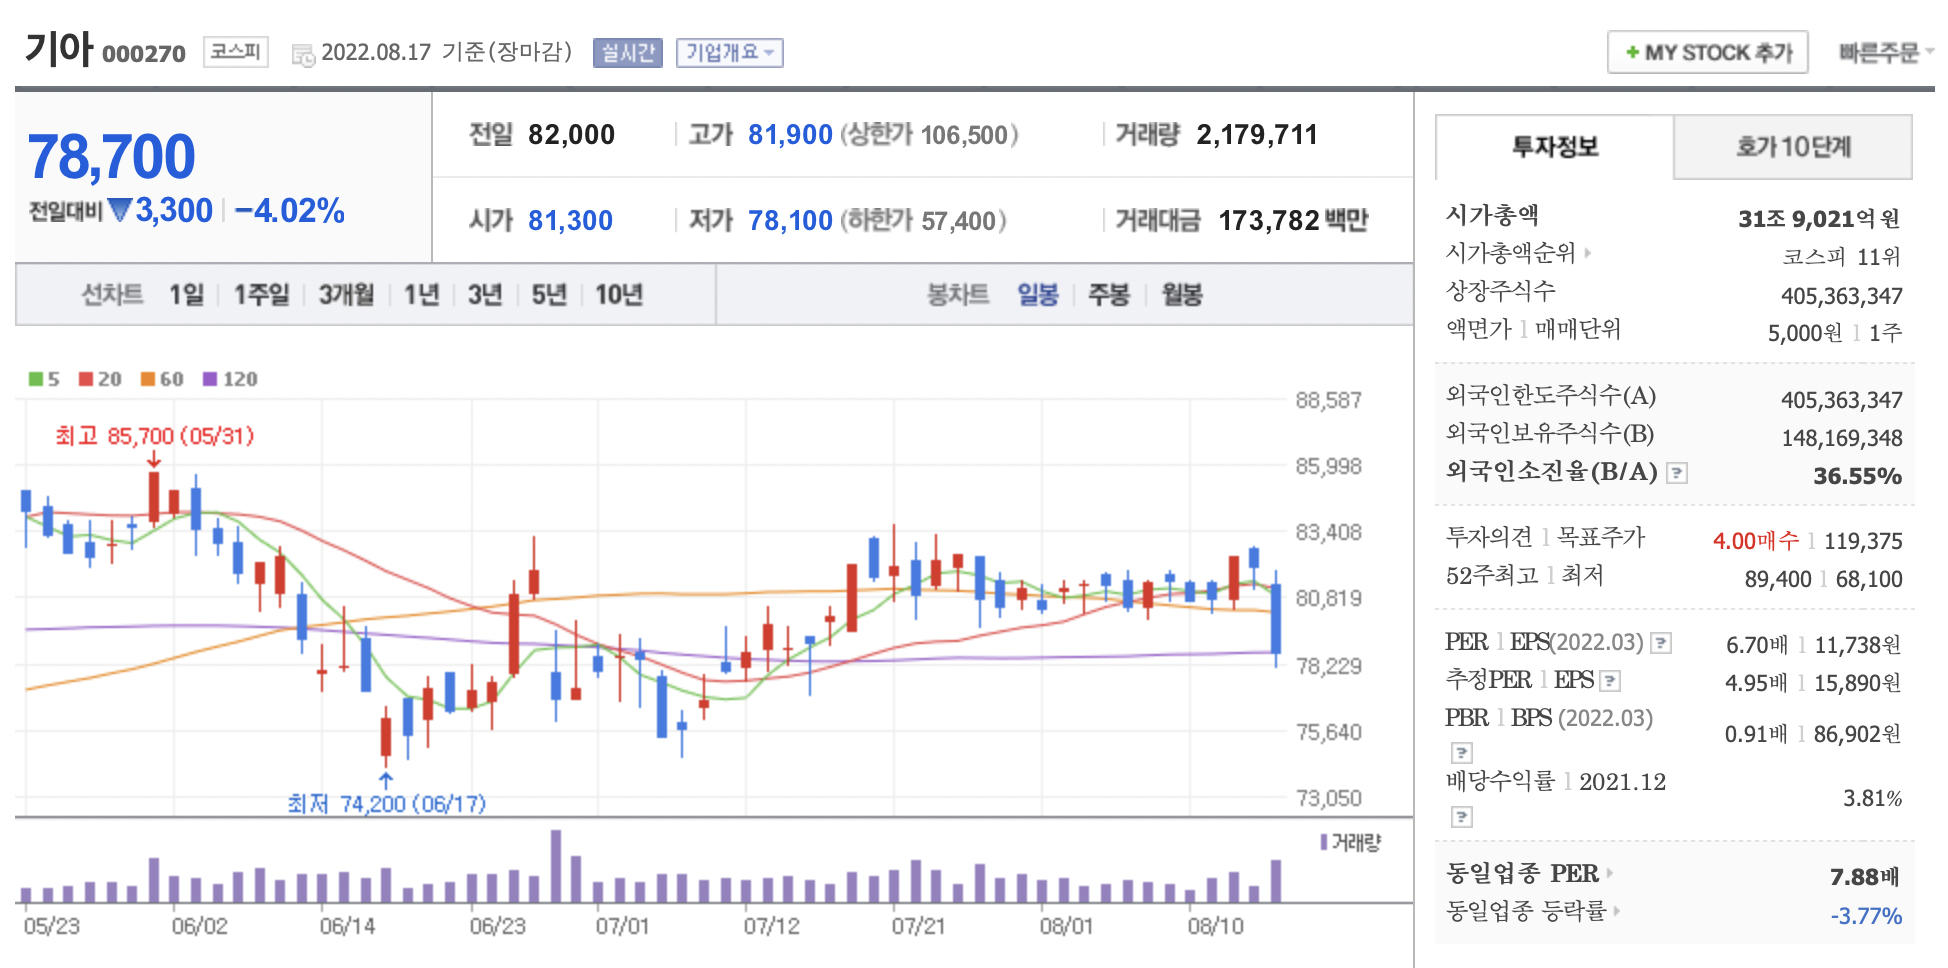
Task: Click the current price 78,700
Action: (111, 157)
